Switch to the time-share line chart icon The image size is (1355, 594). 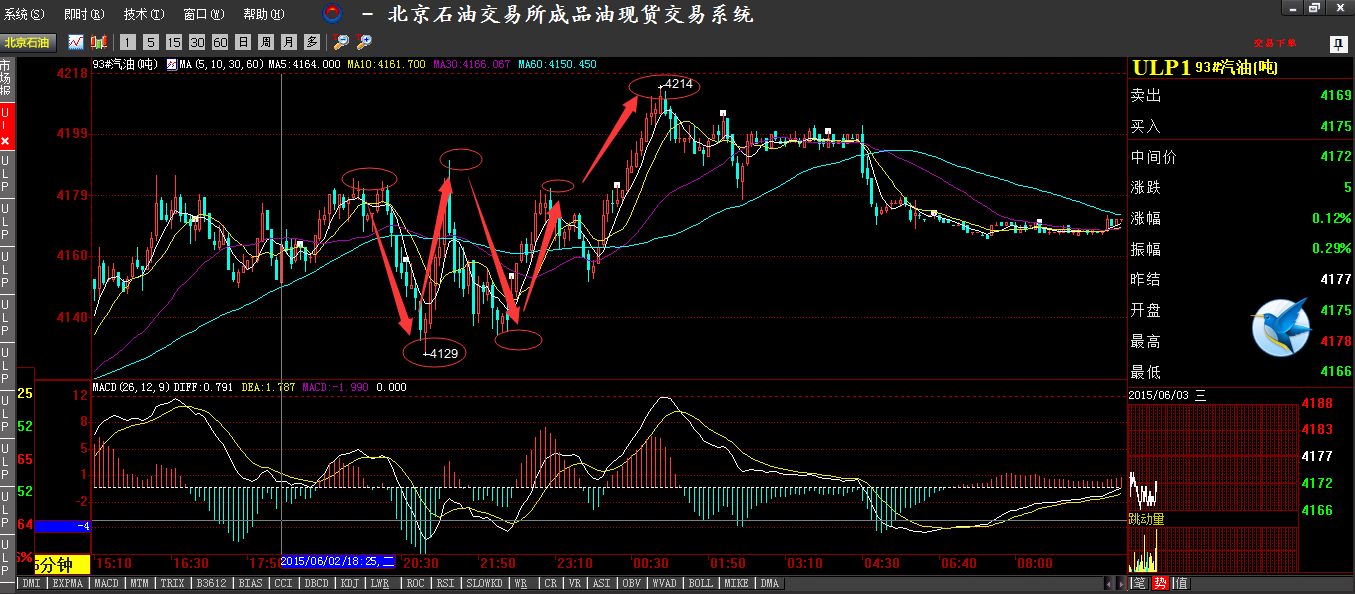(76, 42)
